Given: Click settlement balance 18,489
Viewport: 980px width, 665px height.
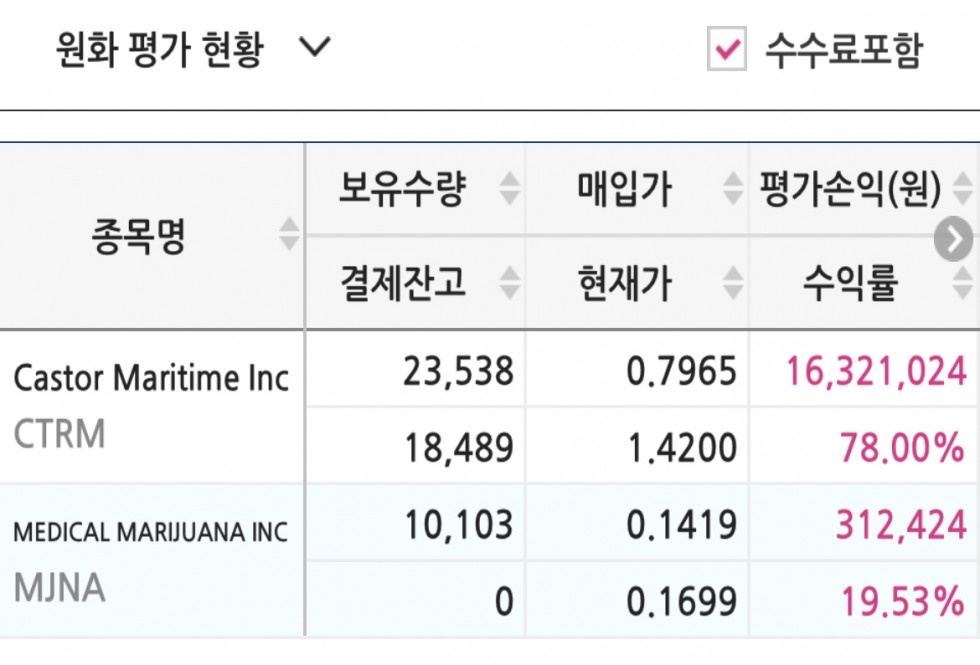Looking at the screenshot, I should [x=459, y=448].
